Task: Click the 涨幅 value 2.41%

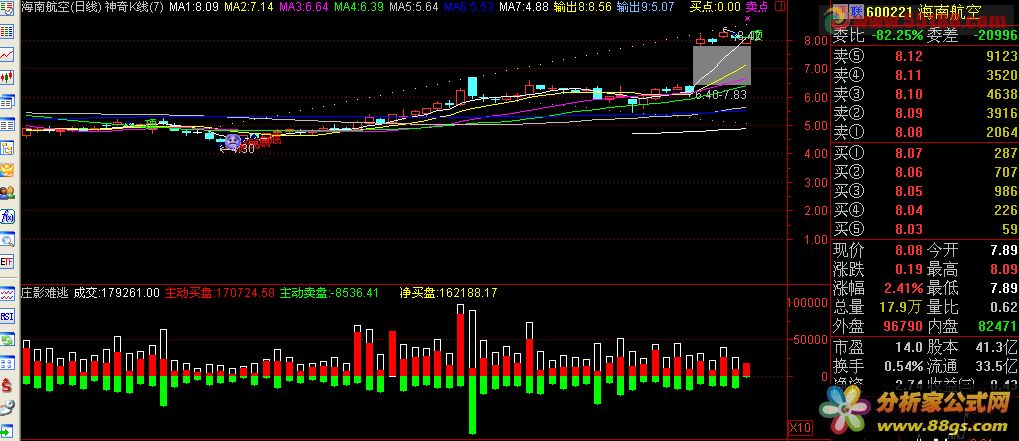Action: click(x=903, y=288)
